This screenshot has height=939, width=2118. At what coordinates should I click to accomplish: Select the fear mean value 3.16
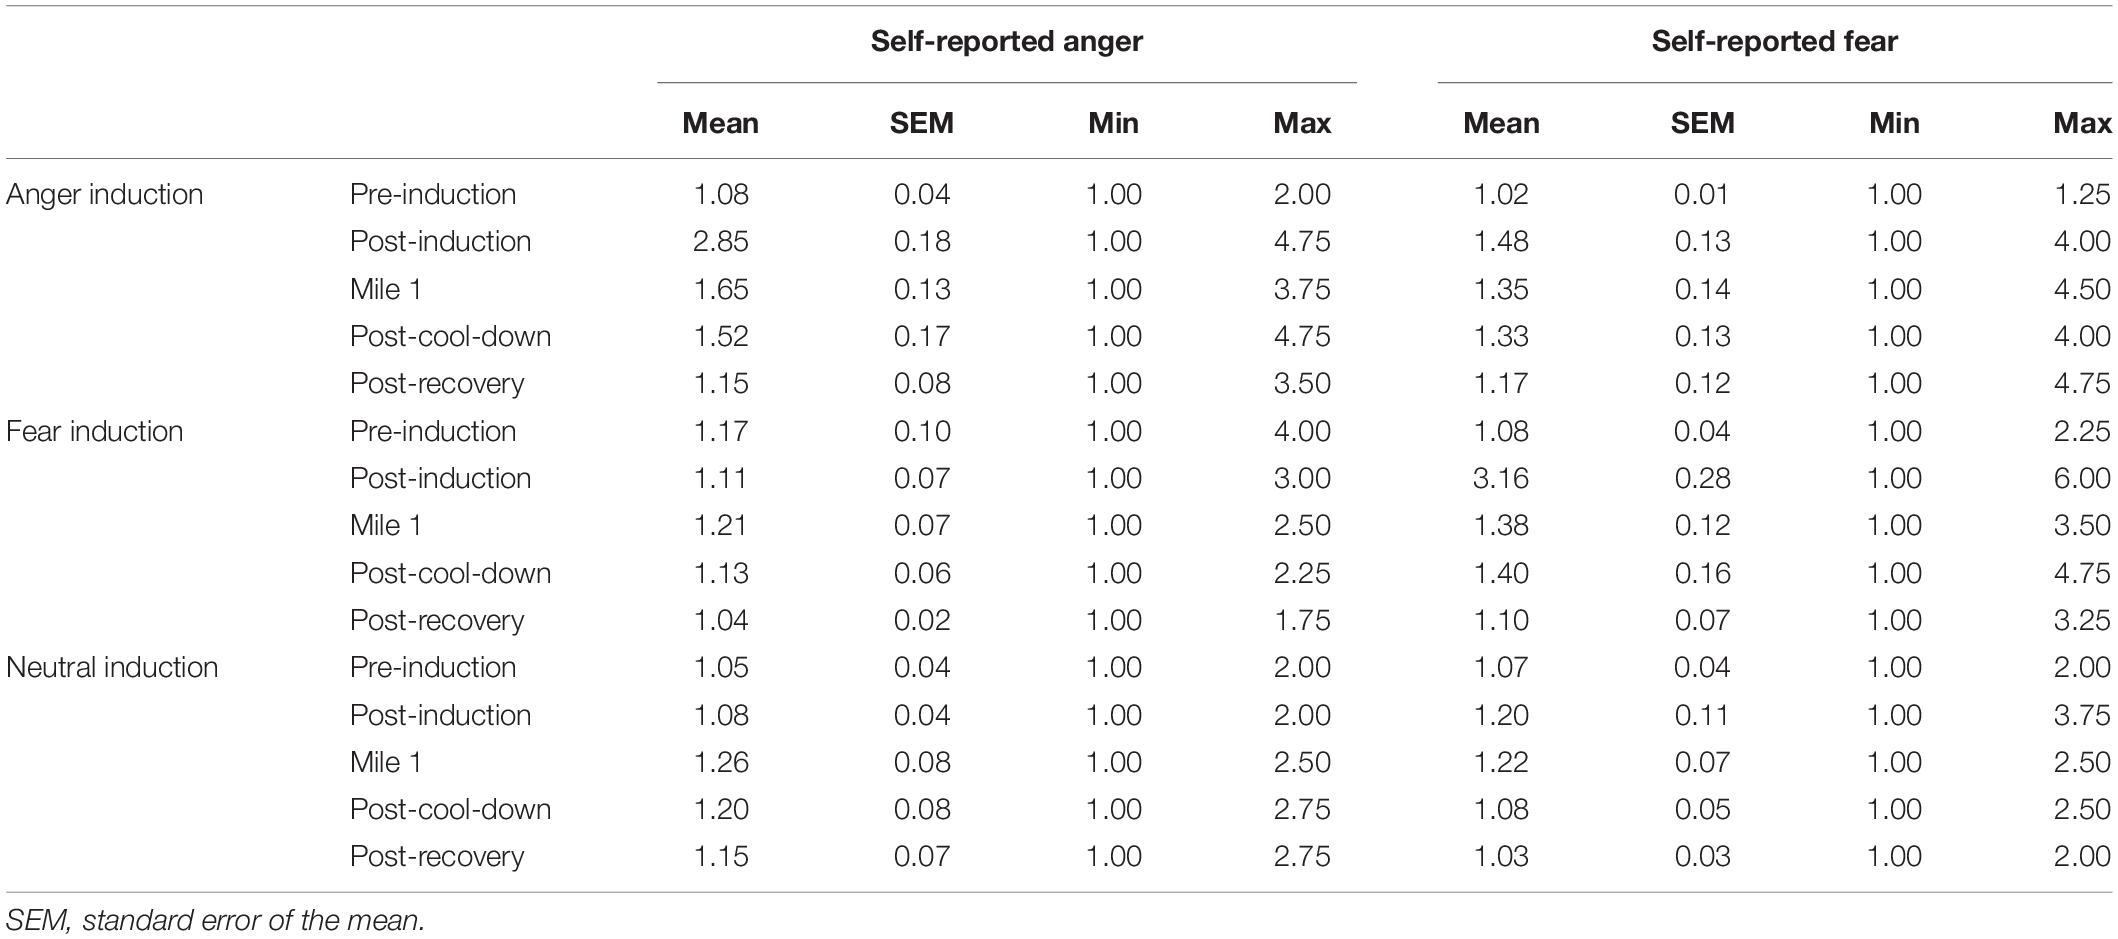pyautogui.click(x=1501, y=478)
